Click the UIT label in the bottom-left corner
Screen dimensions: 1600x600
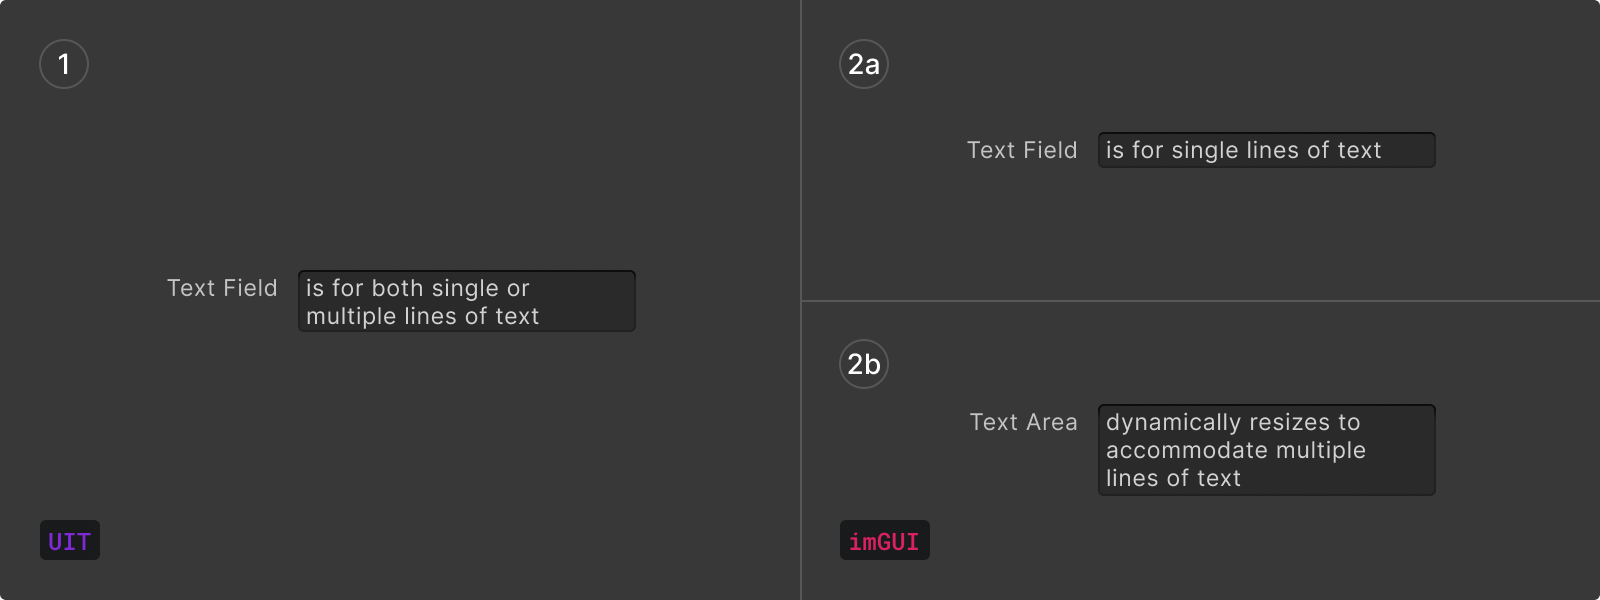point(69,540)
